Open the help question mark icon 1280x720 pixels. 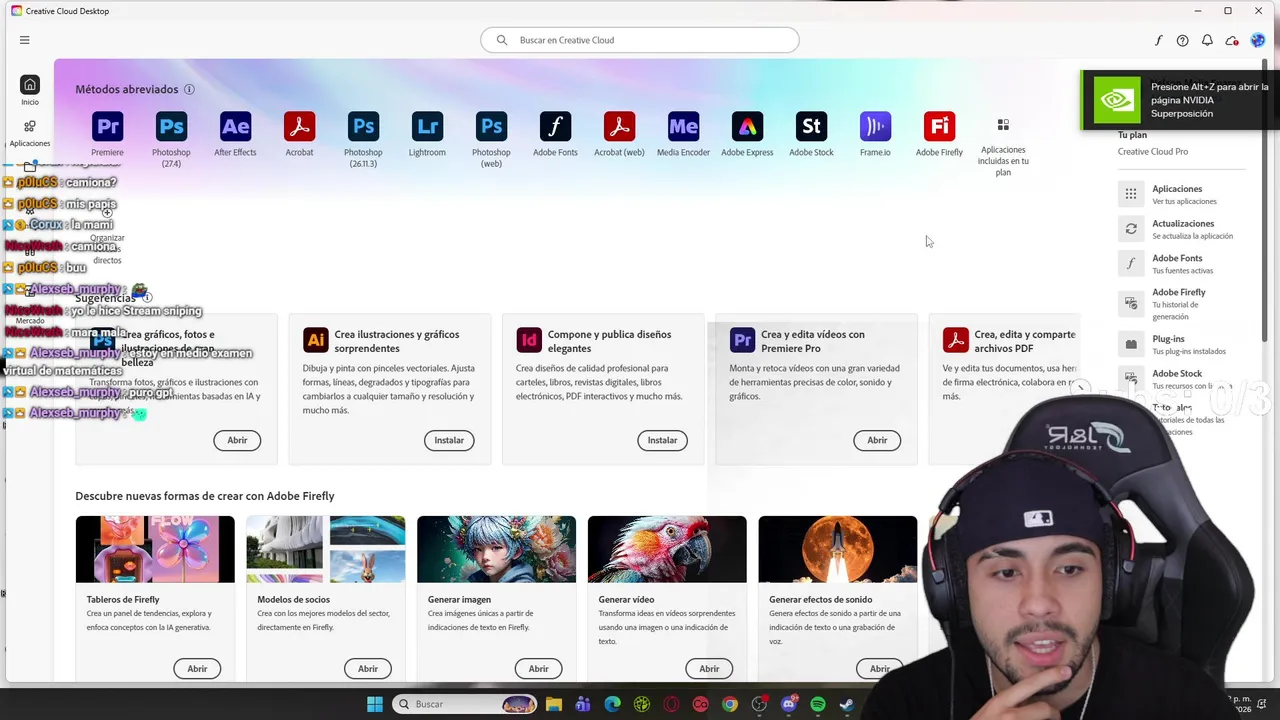pyautogui.click(x=1182, y=40)
